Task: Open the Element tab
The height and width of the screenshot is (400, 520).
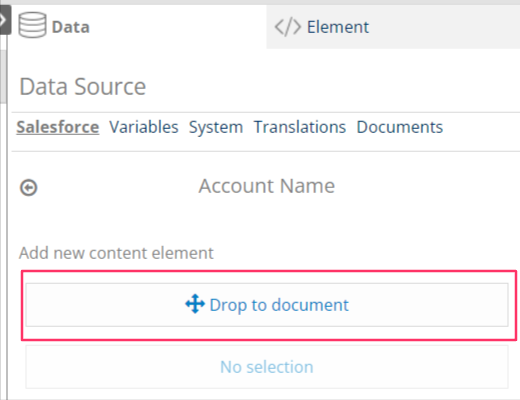Action: (x=393, y=27)
